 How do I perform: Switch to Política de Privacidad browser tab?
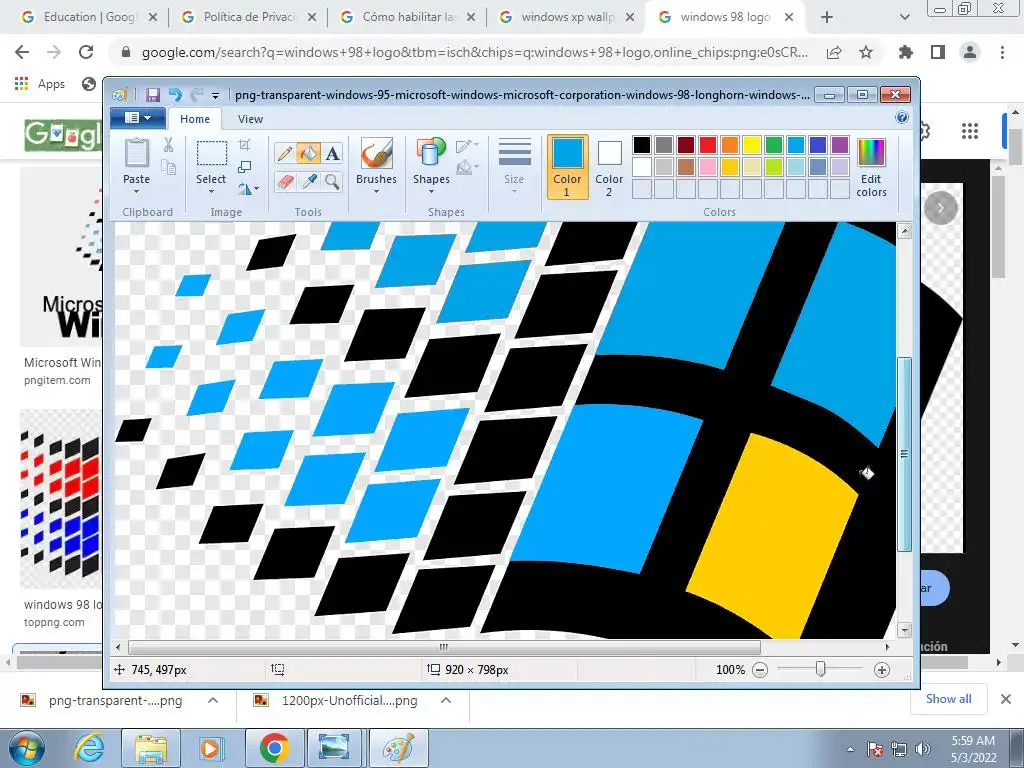click(x=249, y=17)
